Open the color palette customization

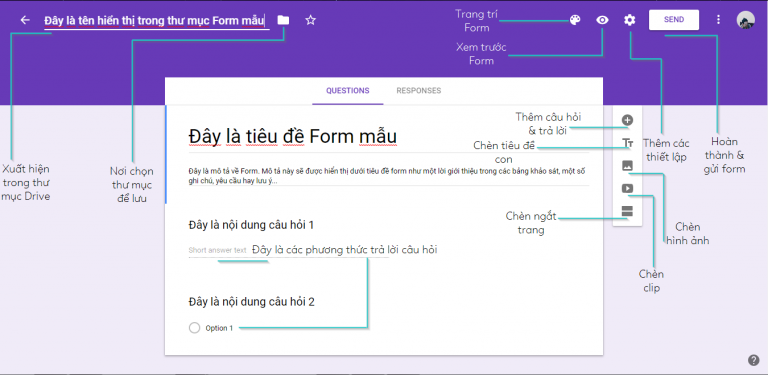point(575,20)
